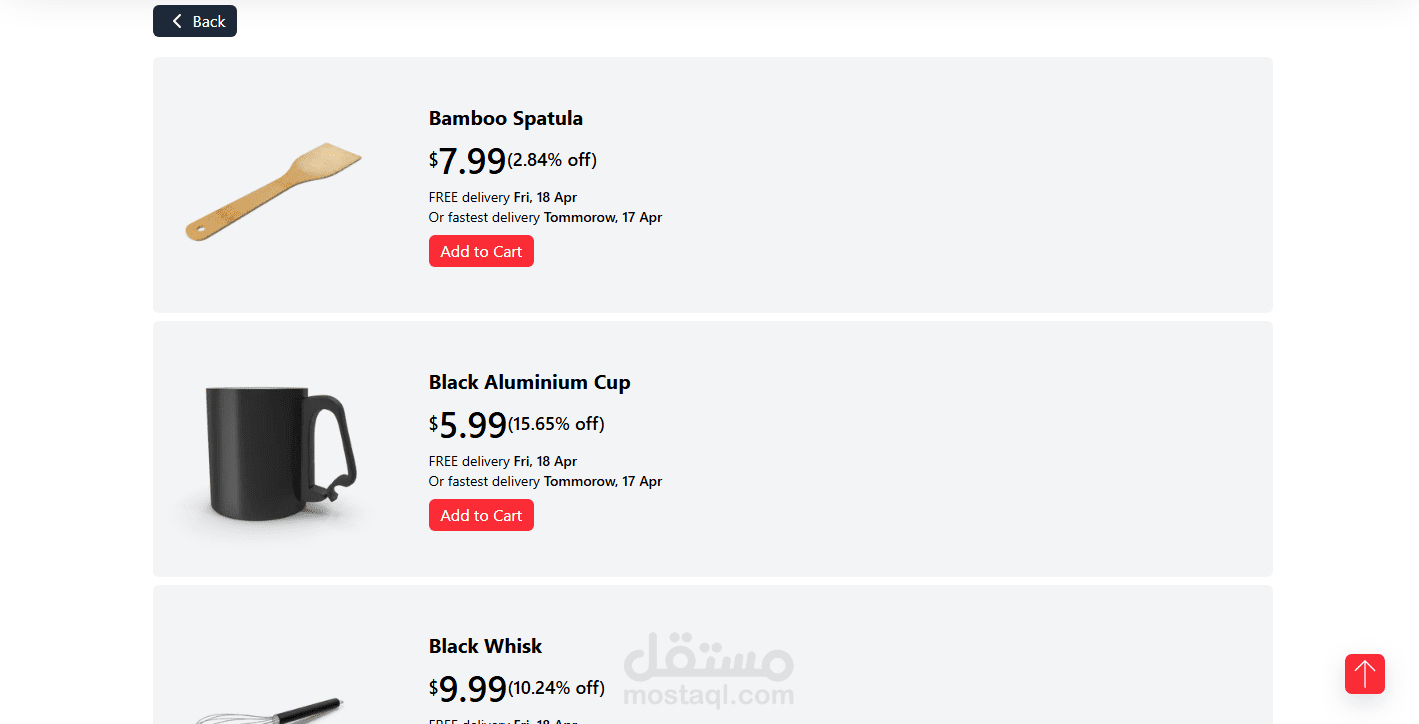The width and height of the screenshot is (1419, 724).
Task: Click the $9.99 price of Black Whisk
Action: point(468,689)
